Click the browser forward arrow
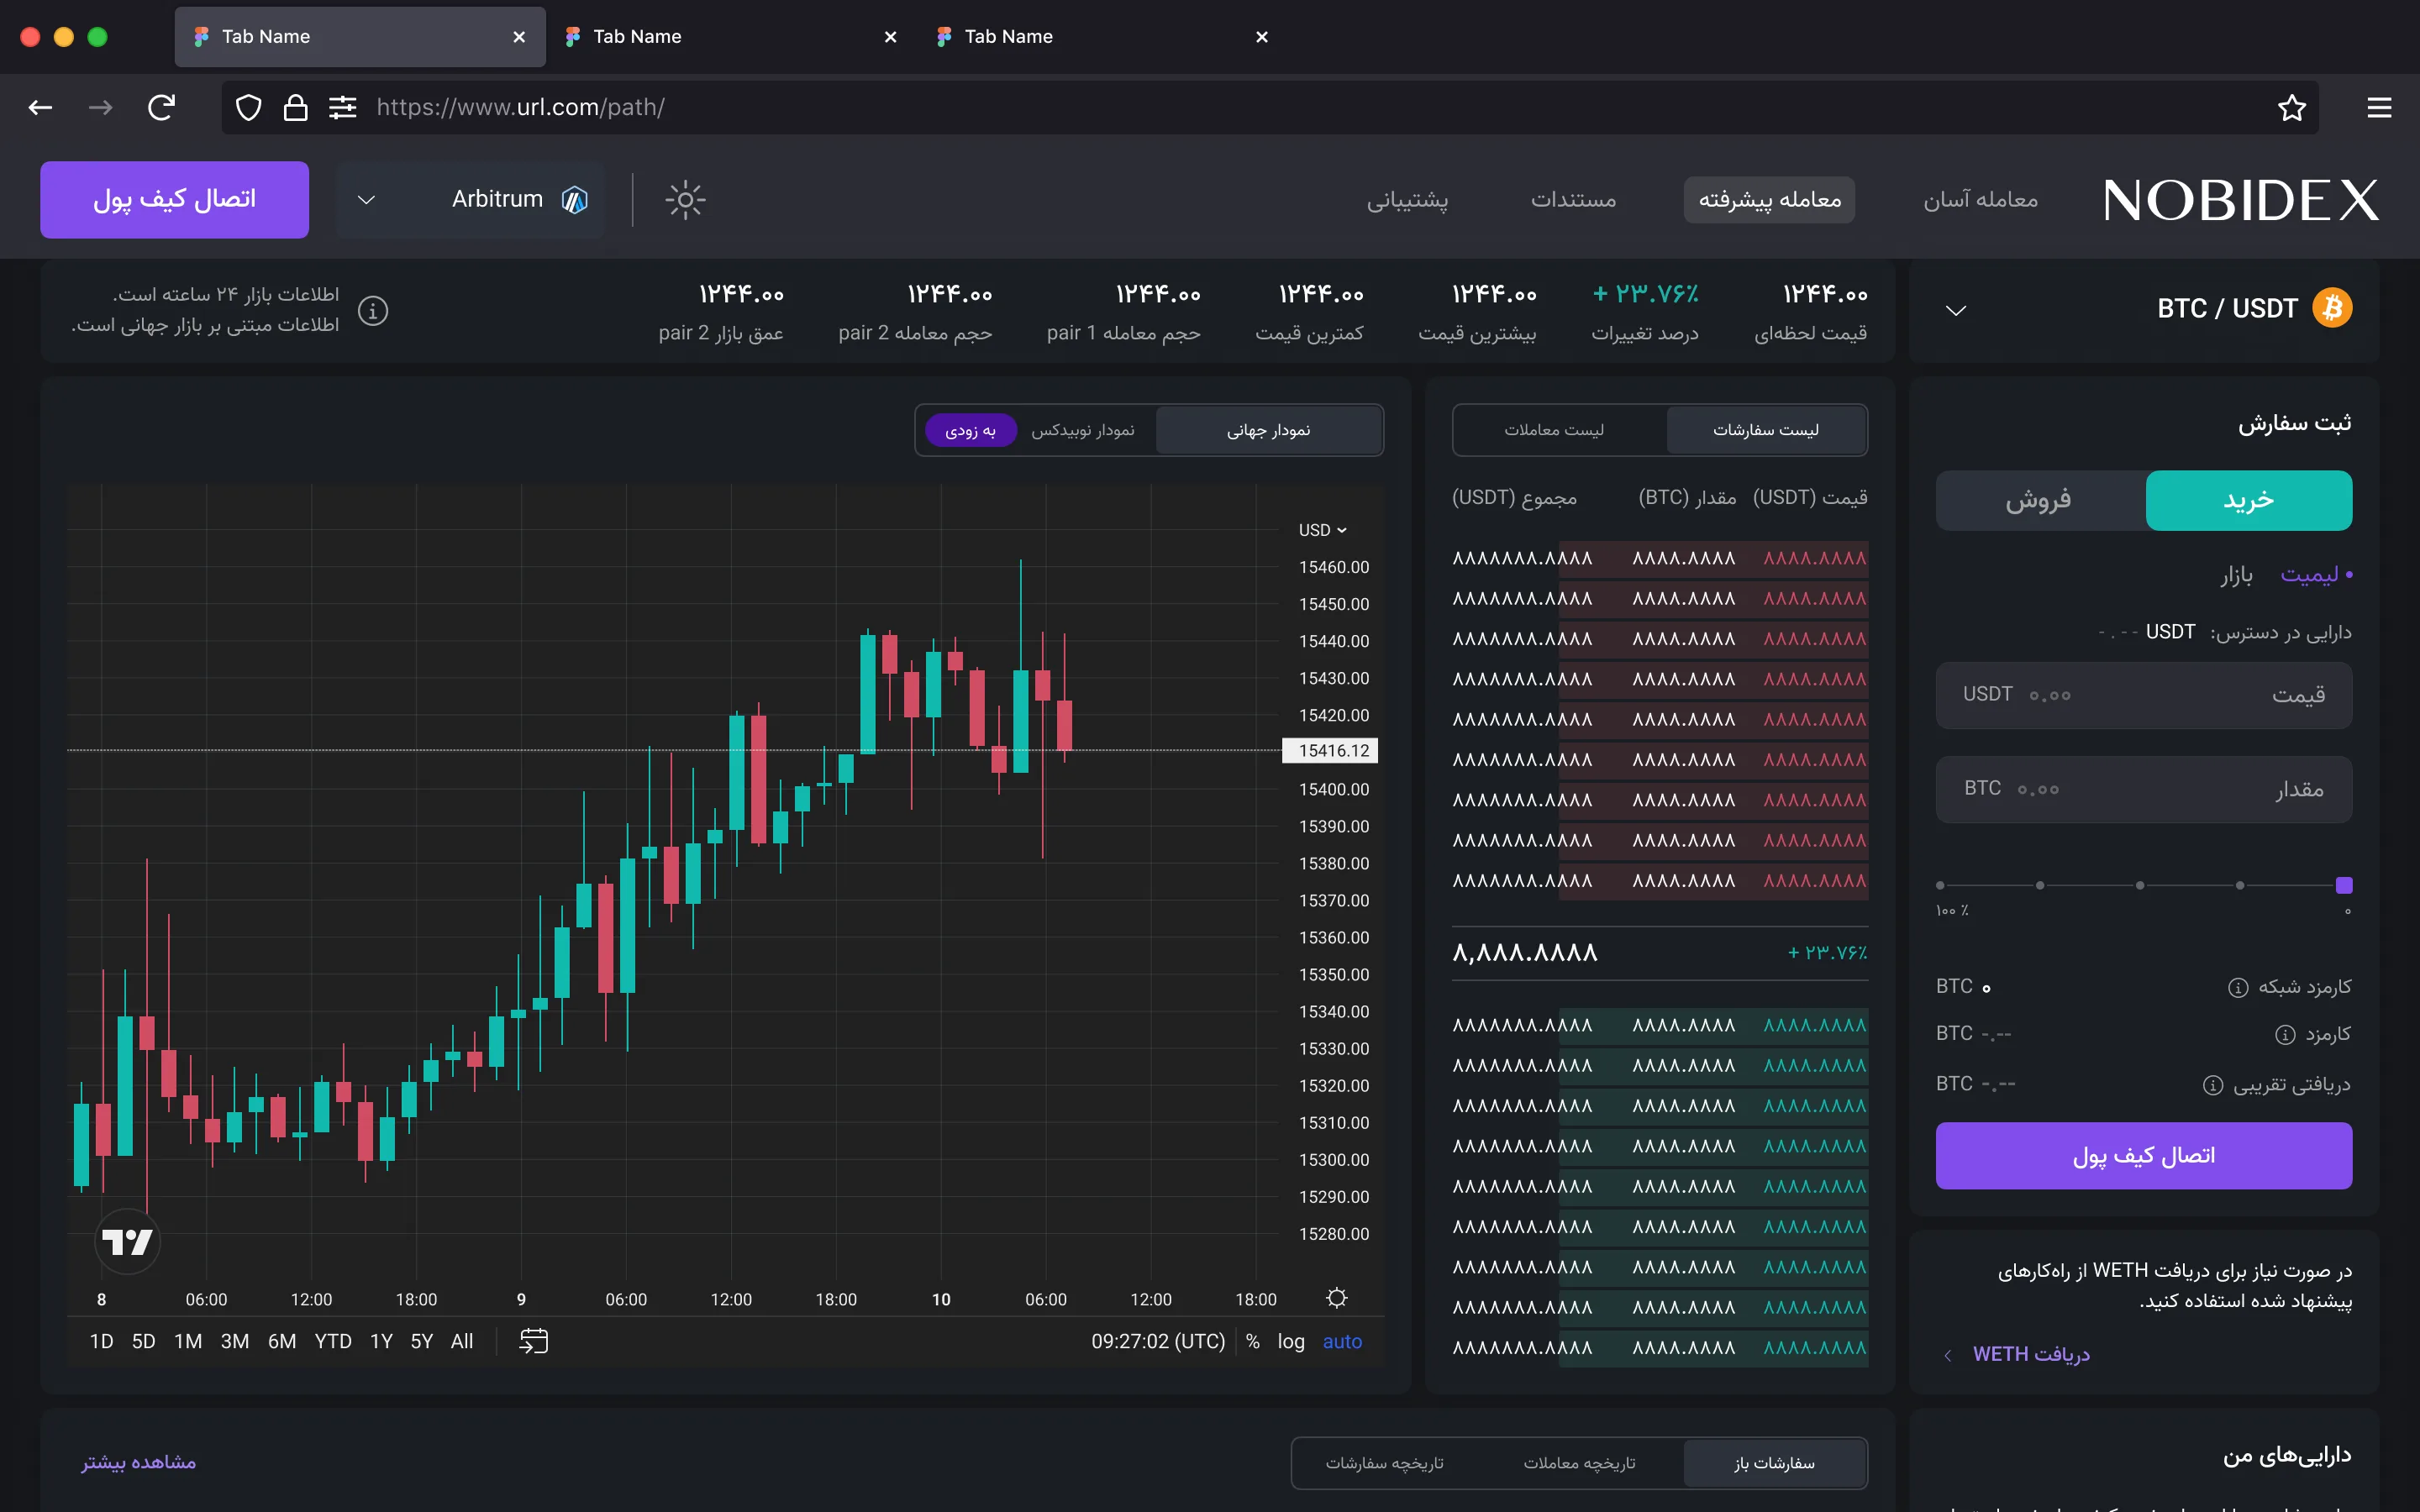Screen dimensions: 2420x1512 (x=100, y=107)
